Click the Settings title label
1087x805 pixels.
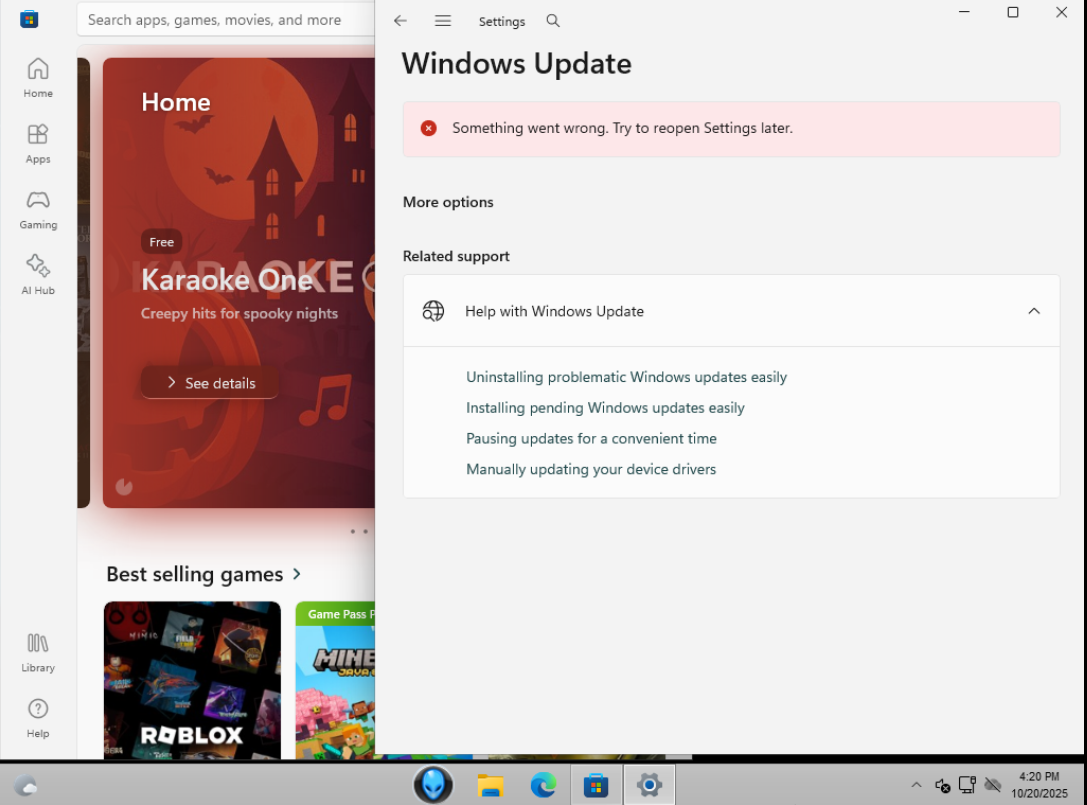[x=502, y=21]
